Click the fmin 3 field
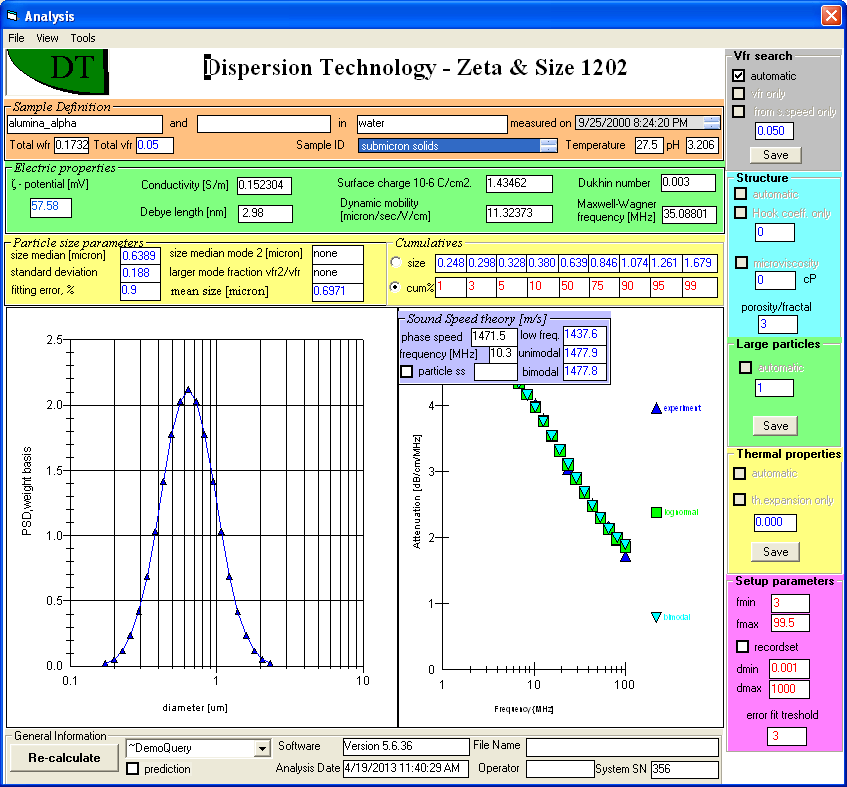847x787 pixels. click(x=790, y=603)
